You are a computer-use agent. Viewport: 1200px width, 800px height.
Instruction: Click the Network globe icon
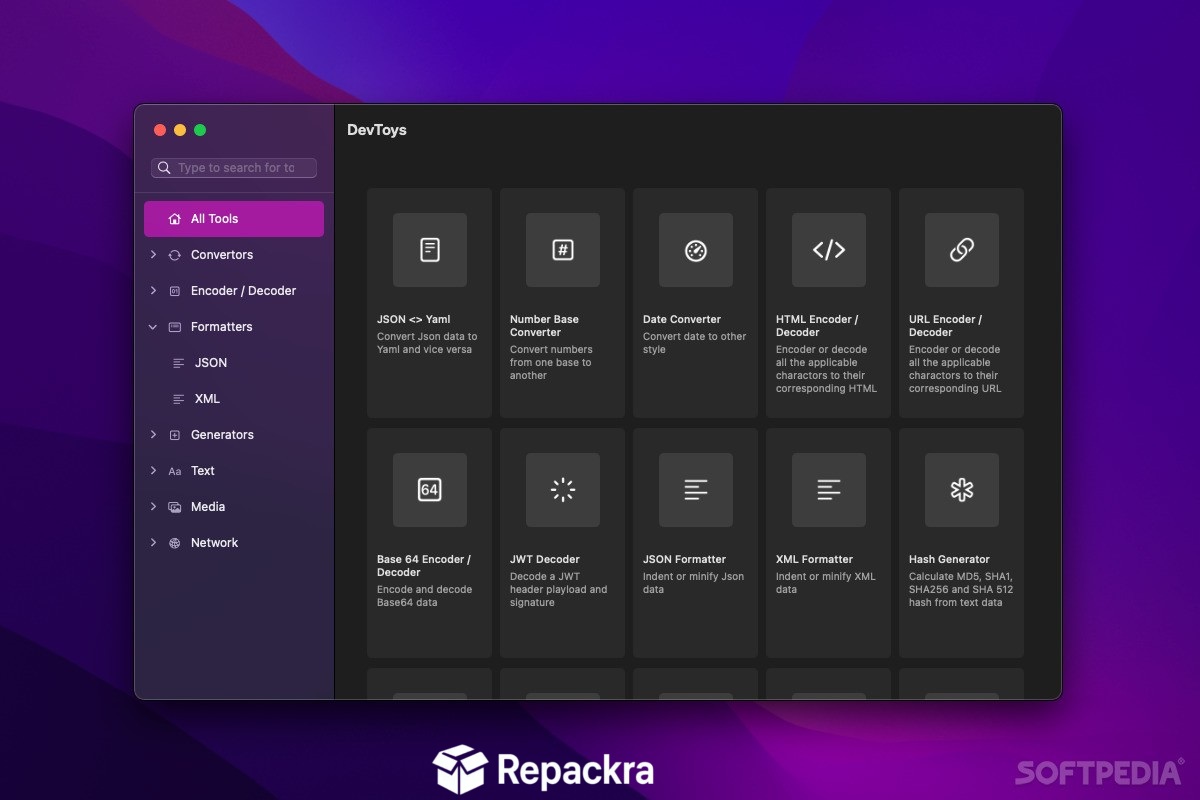[x=175, y=543]
